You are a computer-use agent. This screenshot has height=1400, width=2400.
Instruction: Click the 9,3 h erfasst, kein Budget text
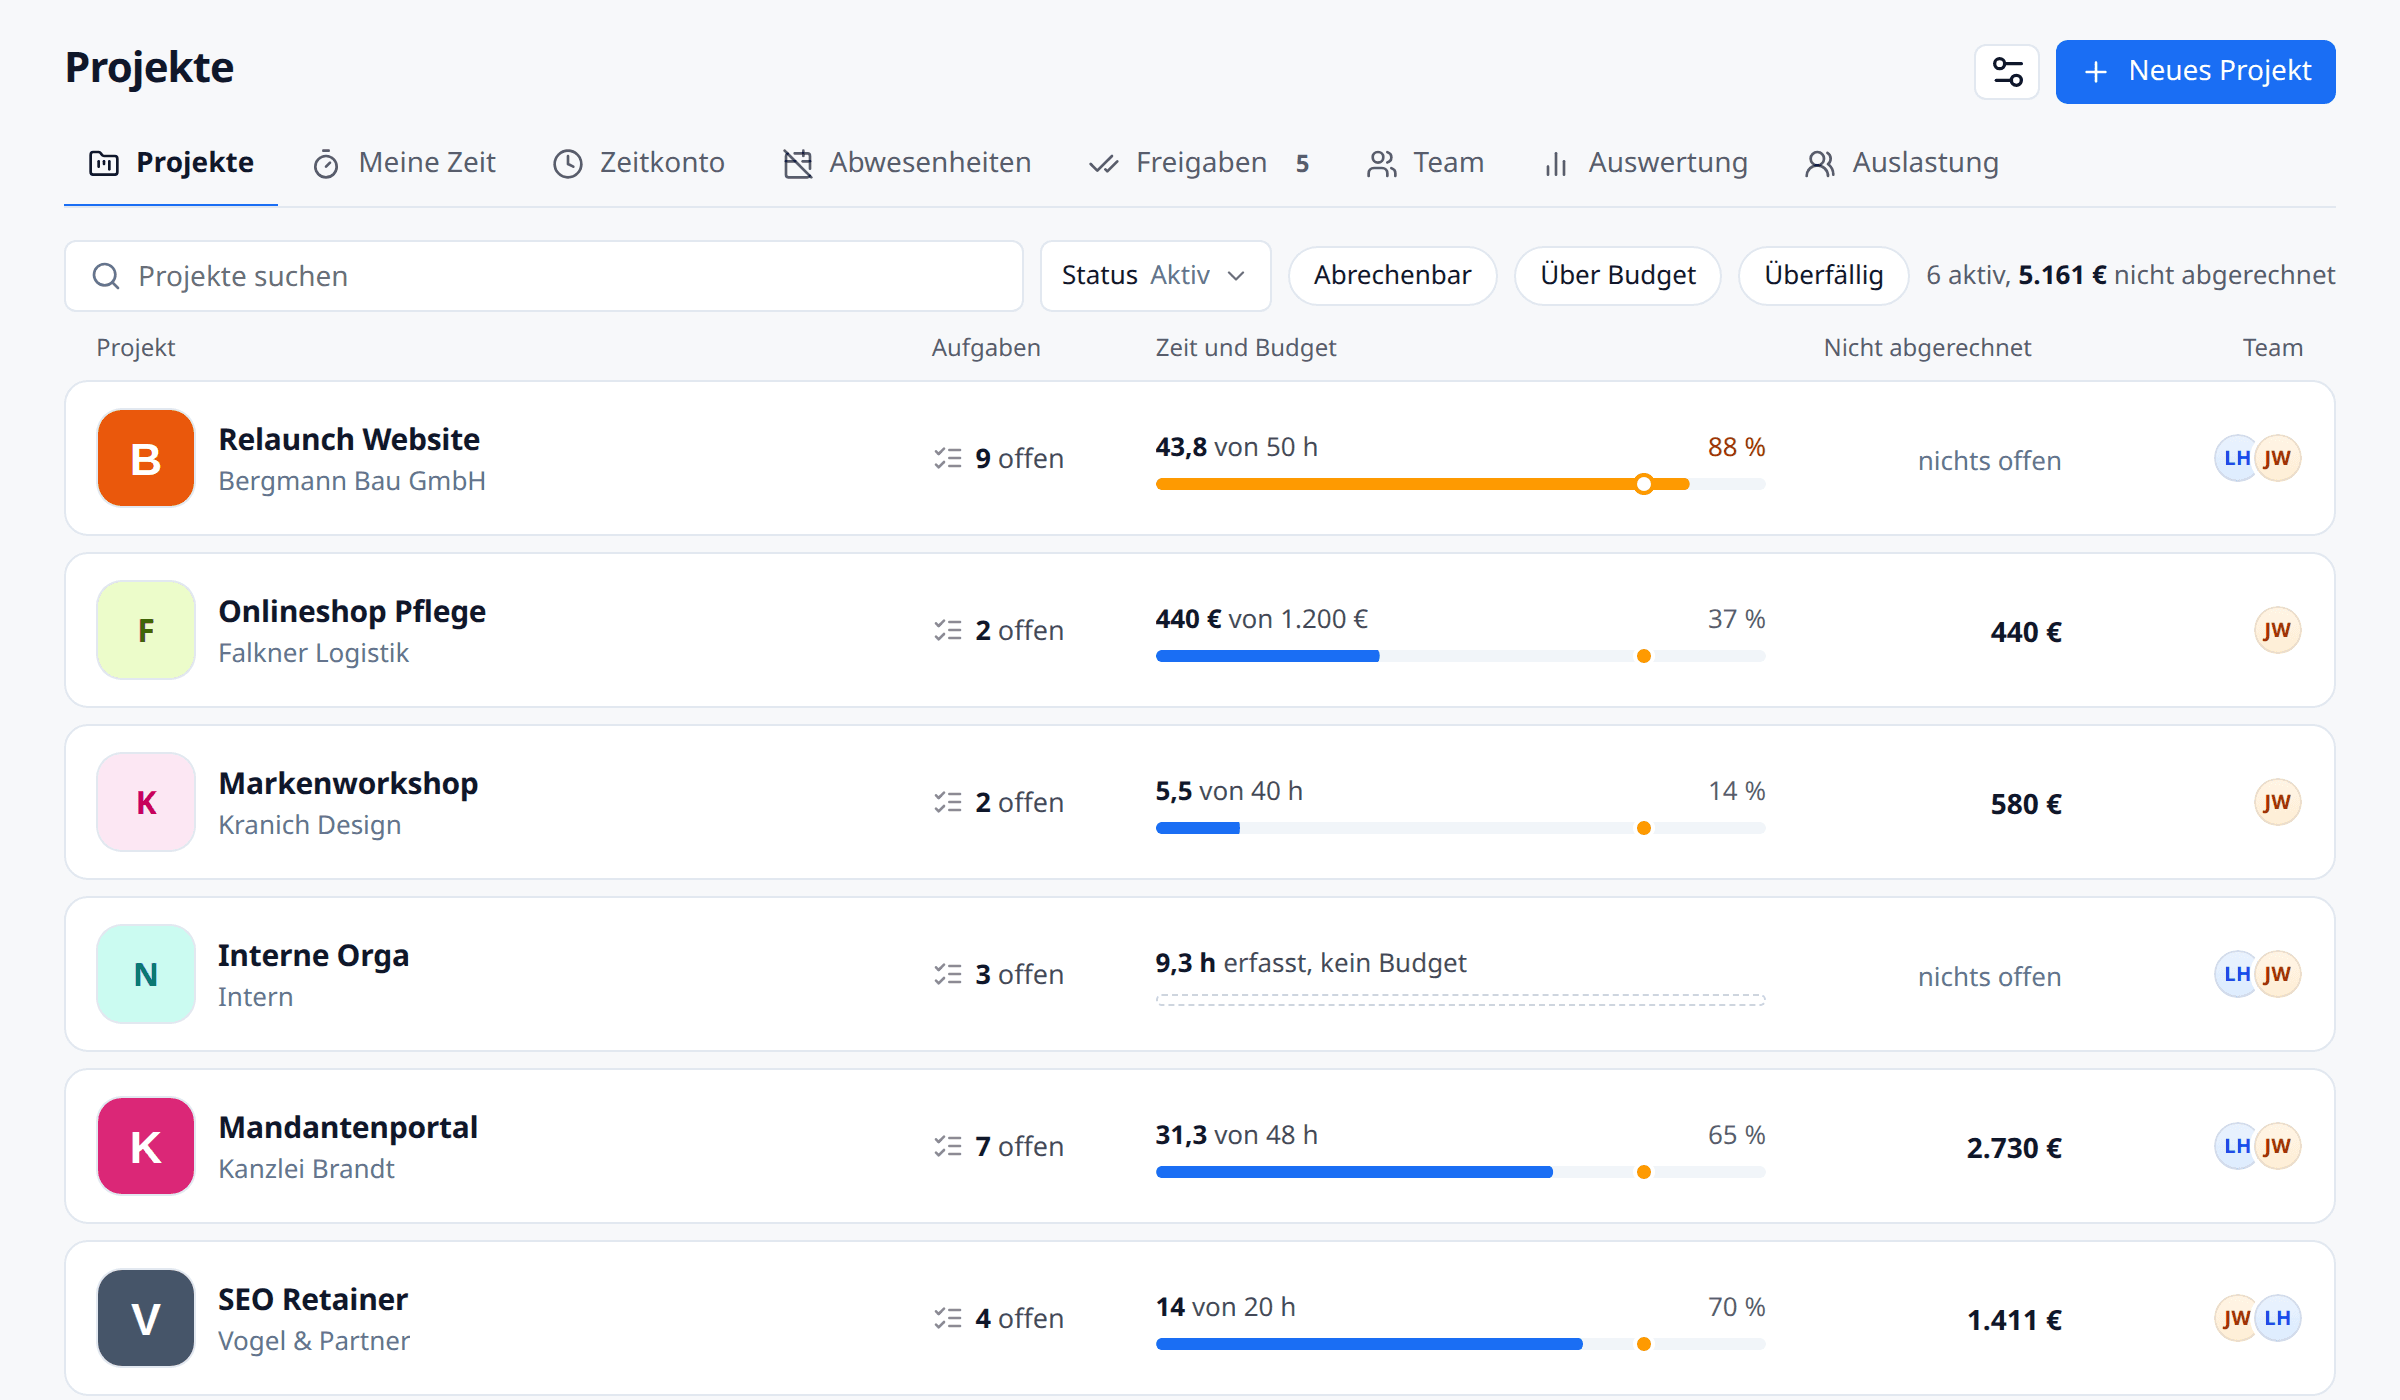(x=1310, y=963)
